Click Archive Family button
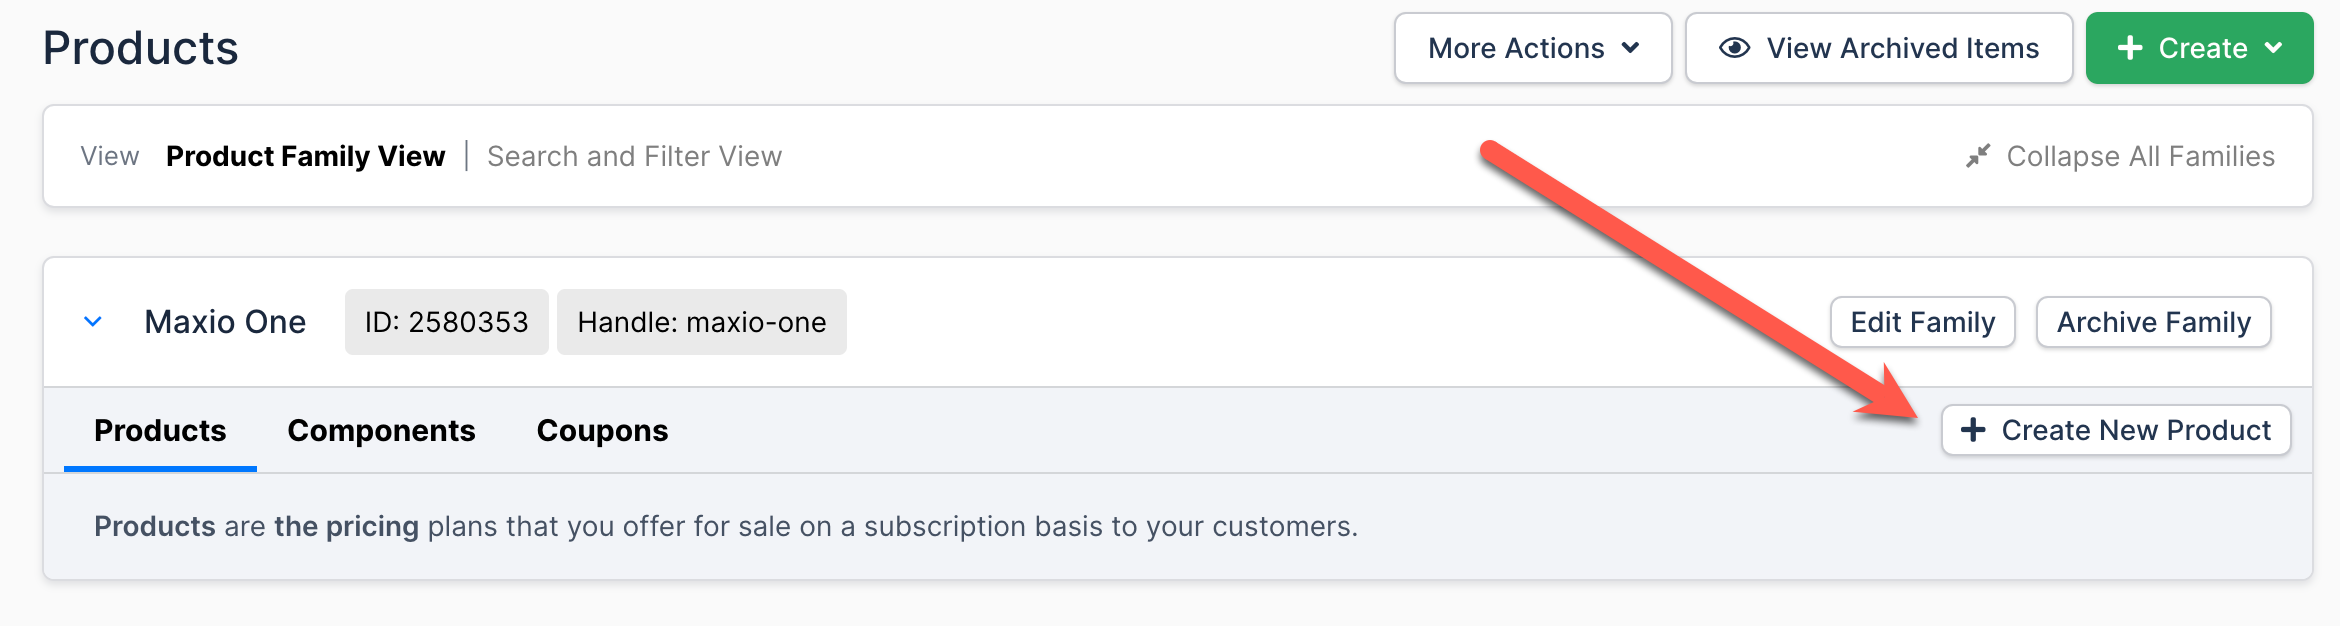This screenshot has height=626, width=2340. pos(2153,322)
